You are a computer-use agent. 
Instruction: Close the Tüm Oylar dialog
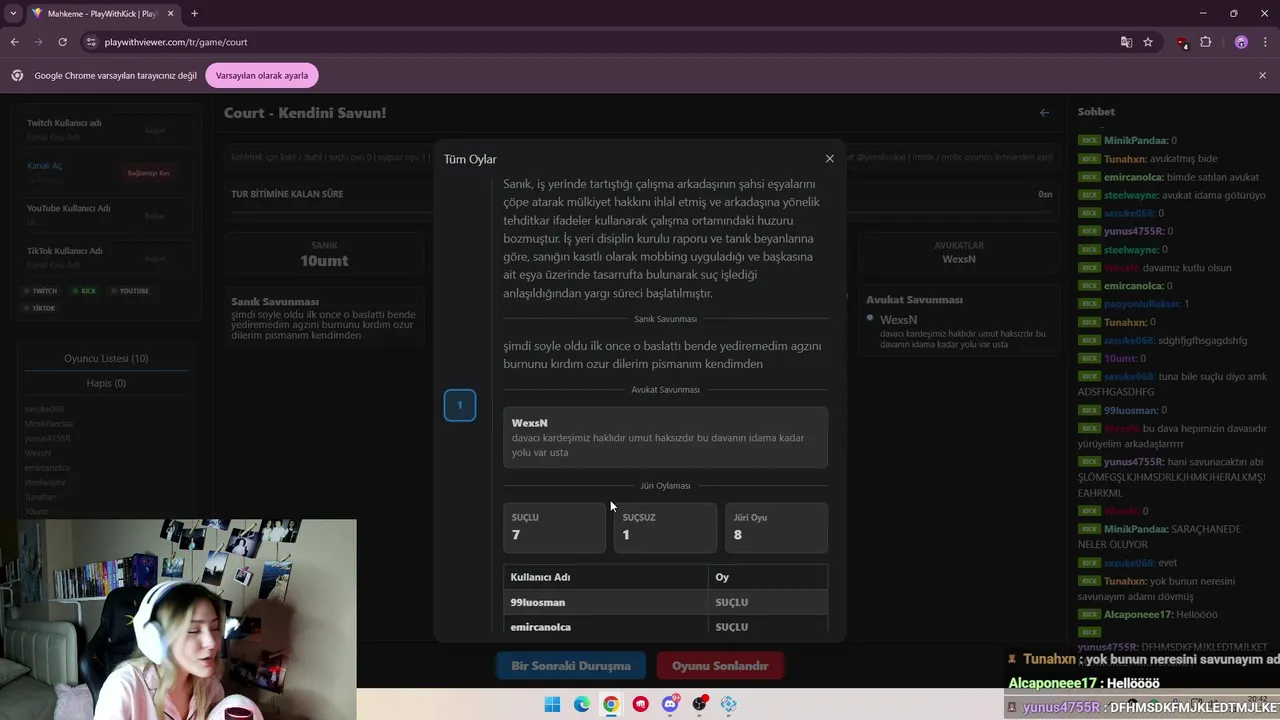click(x=829, y=159)
